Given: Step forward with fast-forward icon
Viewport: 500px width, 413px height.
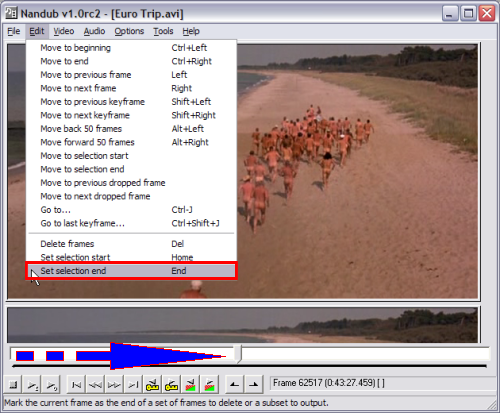Looking at the screenshot, I should click(114, 385).
